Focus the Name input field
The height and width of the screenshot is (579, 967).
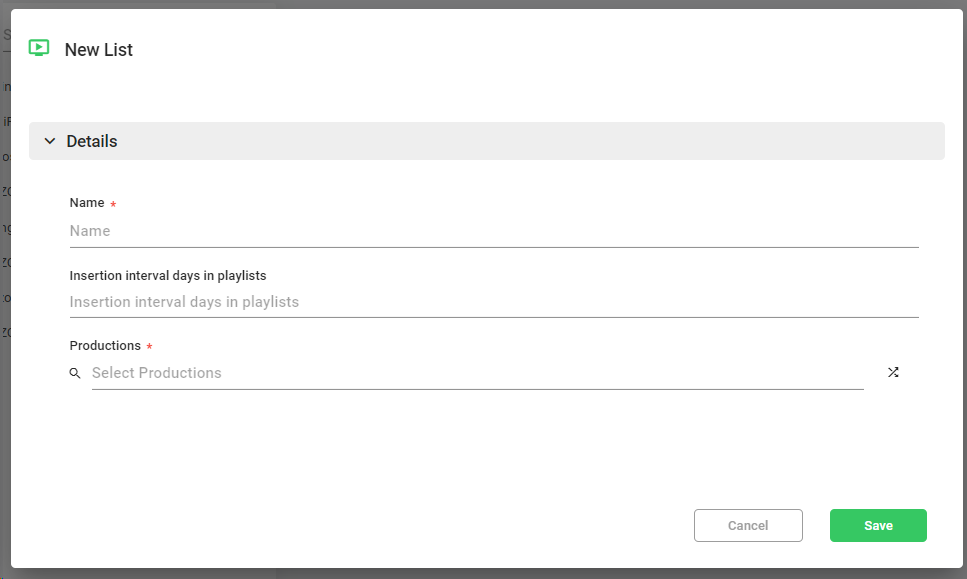(x=493, y=231)
